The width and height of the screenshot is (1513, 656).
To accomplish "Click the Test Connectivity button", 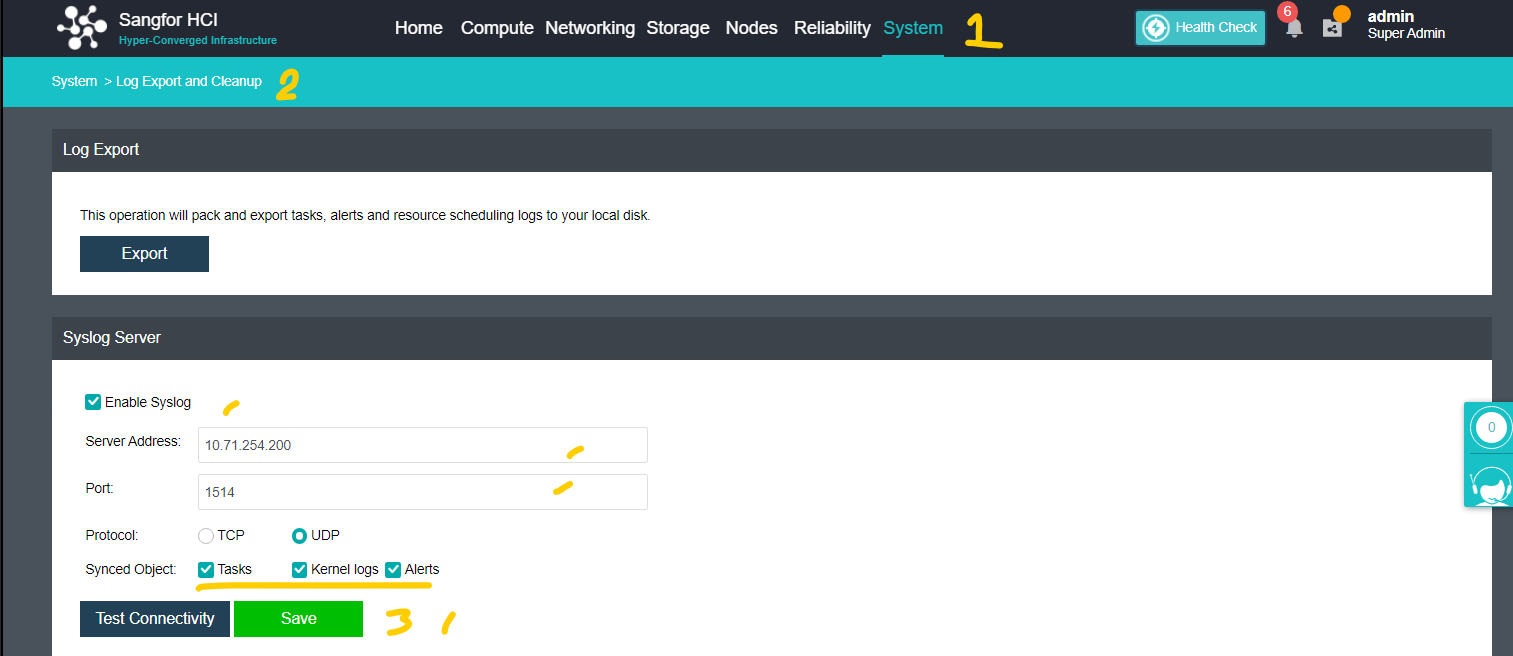I will coord(155,619).
